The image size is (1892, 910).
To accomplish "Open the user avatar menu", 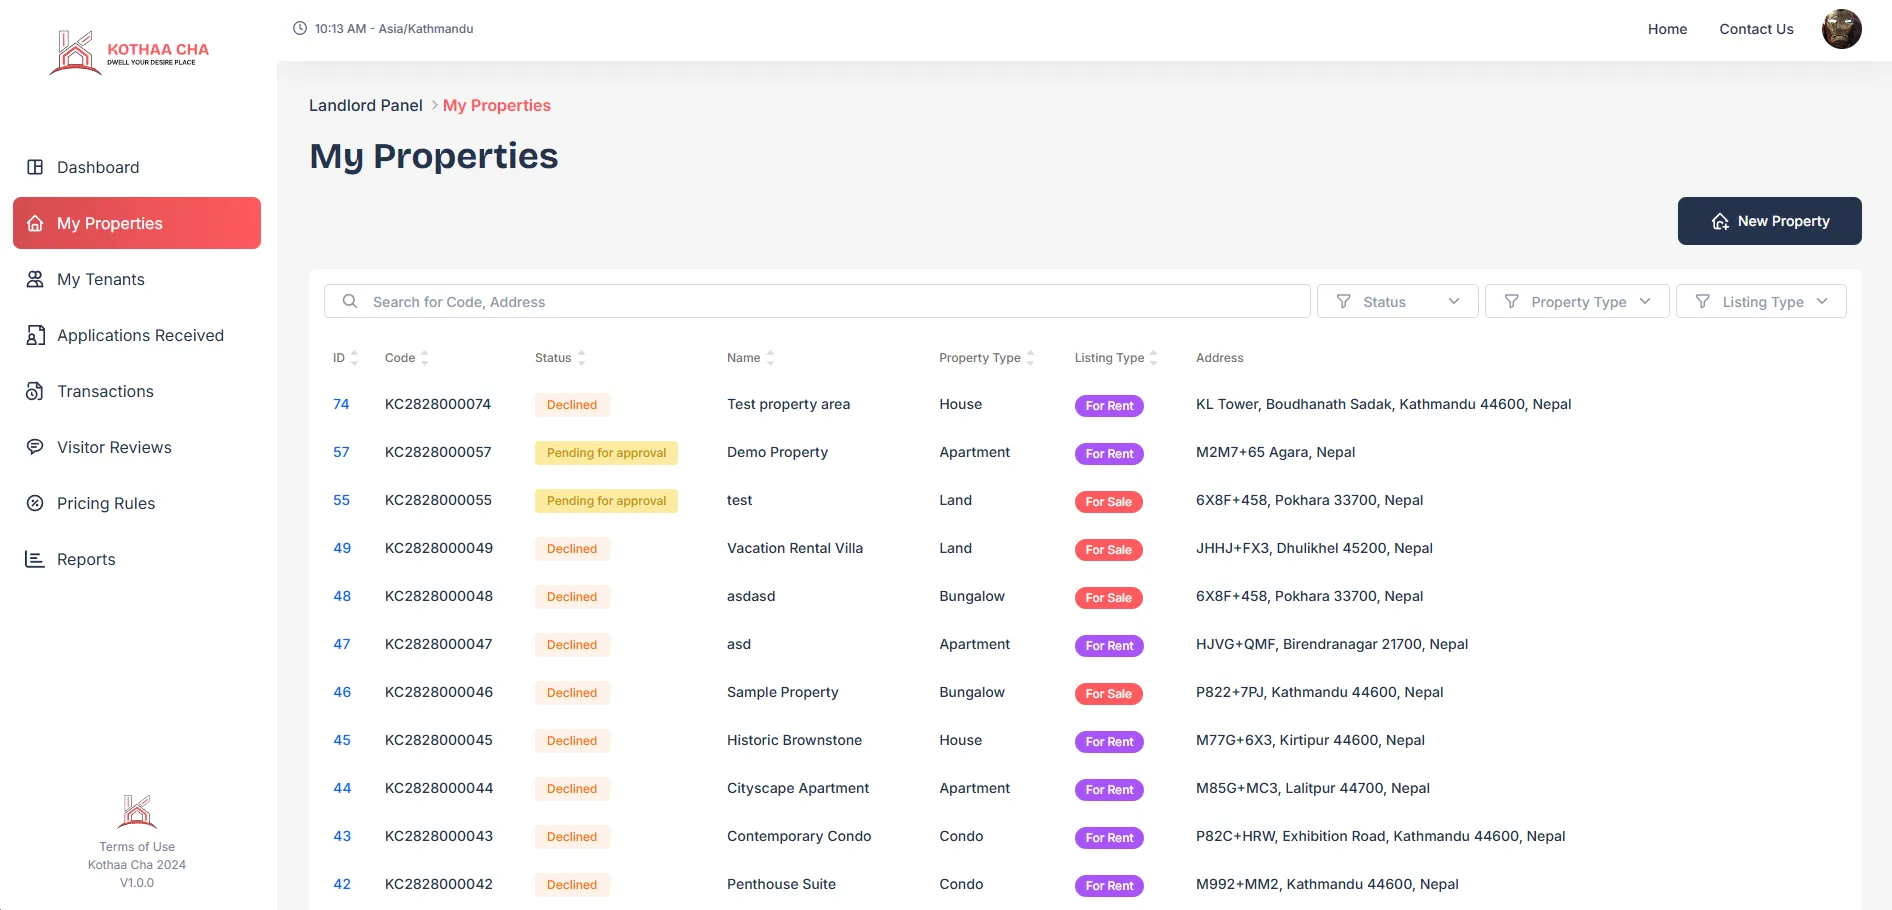I will pos(1841,29).
